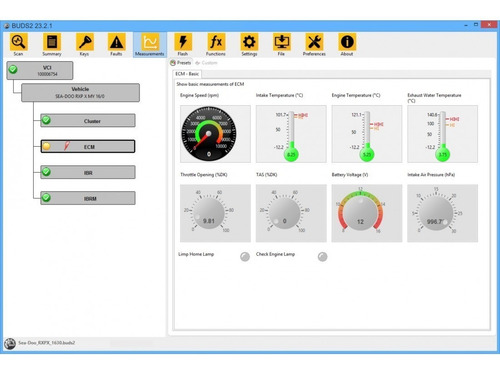500x372 pixels.
Task: Click the BRP logo in status bar
Action: point(10,344)
